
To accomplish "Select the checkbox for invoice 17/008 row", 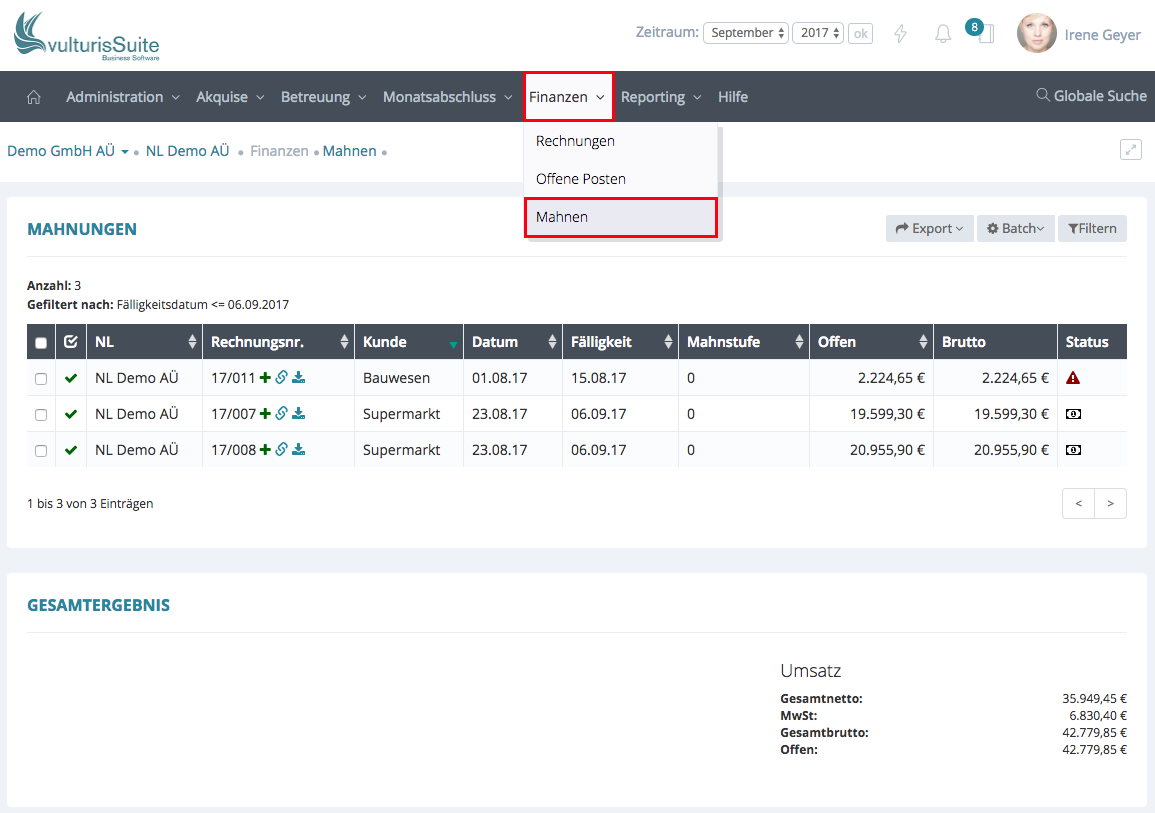I will tap(41, 451).
